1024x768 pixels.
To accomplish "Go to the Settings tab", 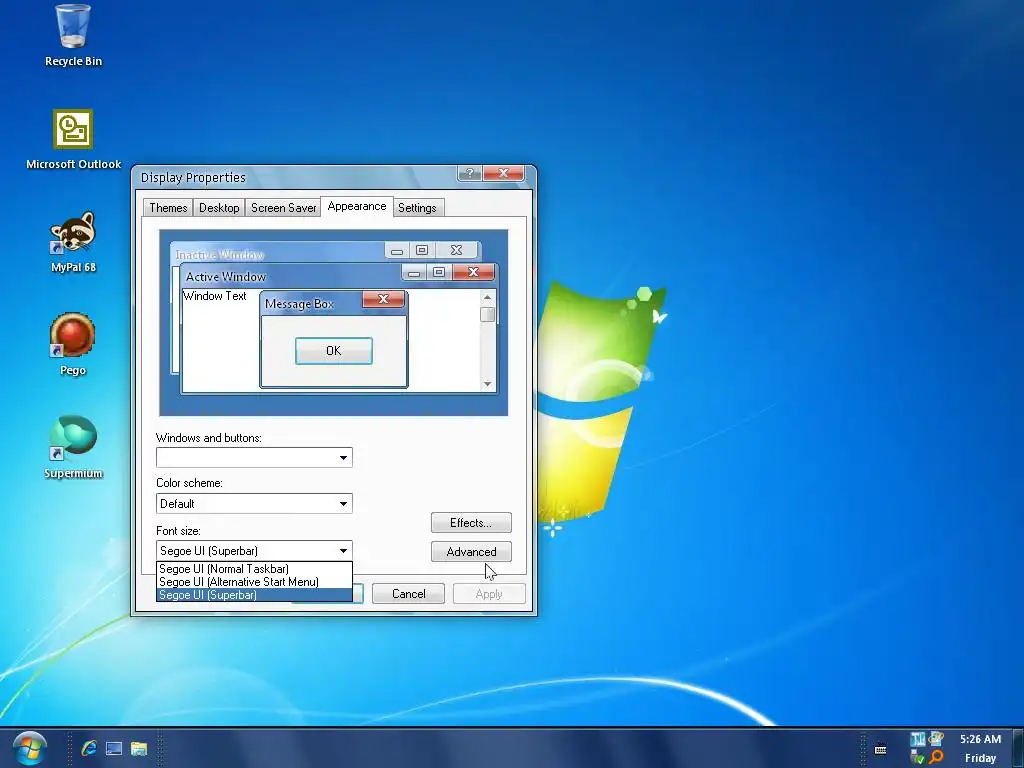I will [417, 208].
